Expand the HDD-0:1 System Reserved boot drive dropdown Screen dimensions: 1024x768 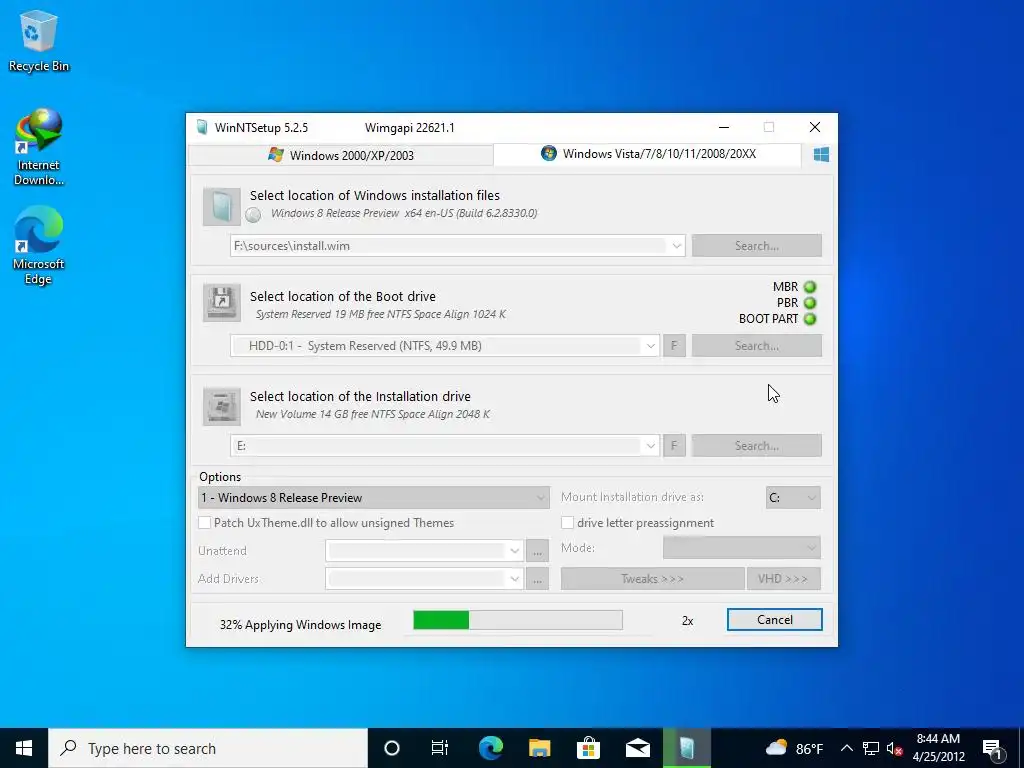650,346
